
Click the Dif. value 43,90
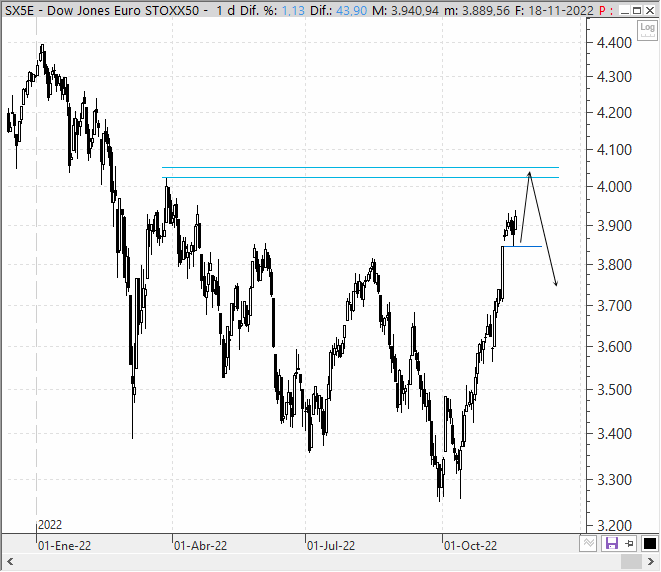(x=352, y=10)
